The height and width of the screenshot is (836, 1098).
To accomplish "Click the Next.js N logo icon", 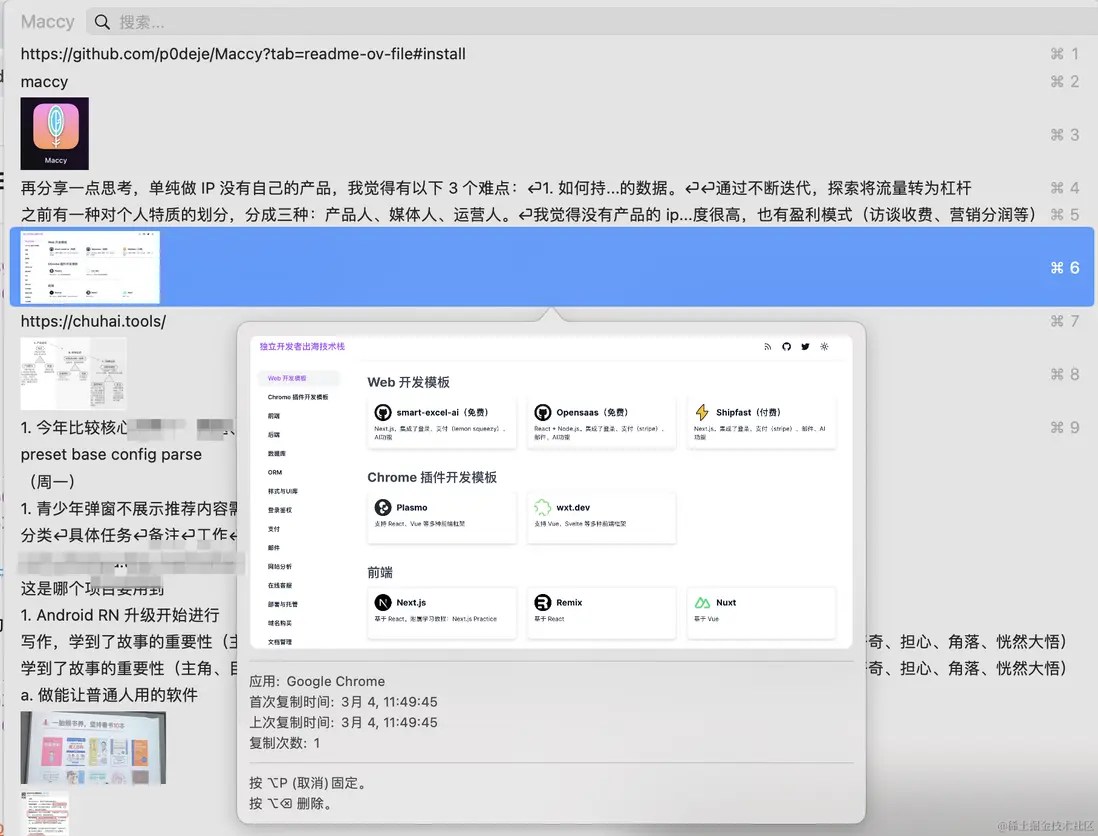I will point(382,603).
